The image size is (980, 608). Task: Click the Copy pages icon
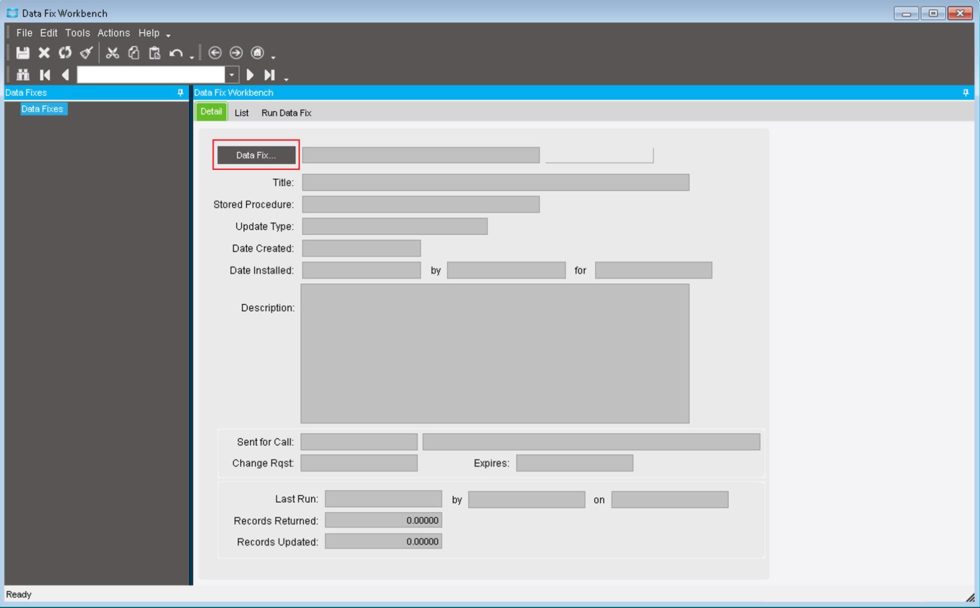coord(134,53)
